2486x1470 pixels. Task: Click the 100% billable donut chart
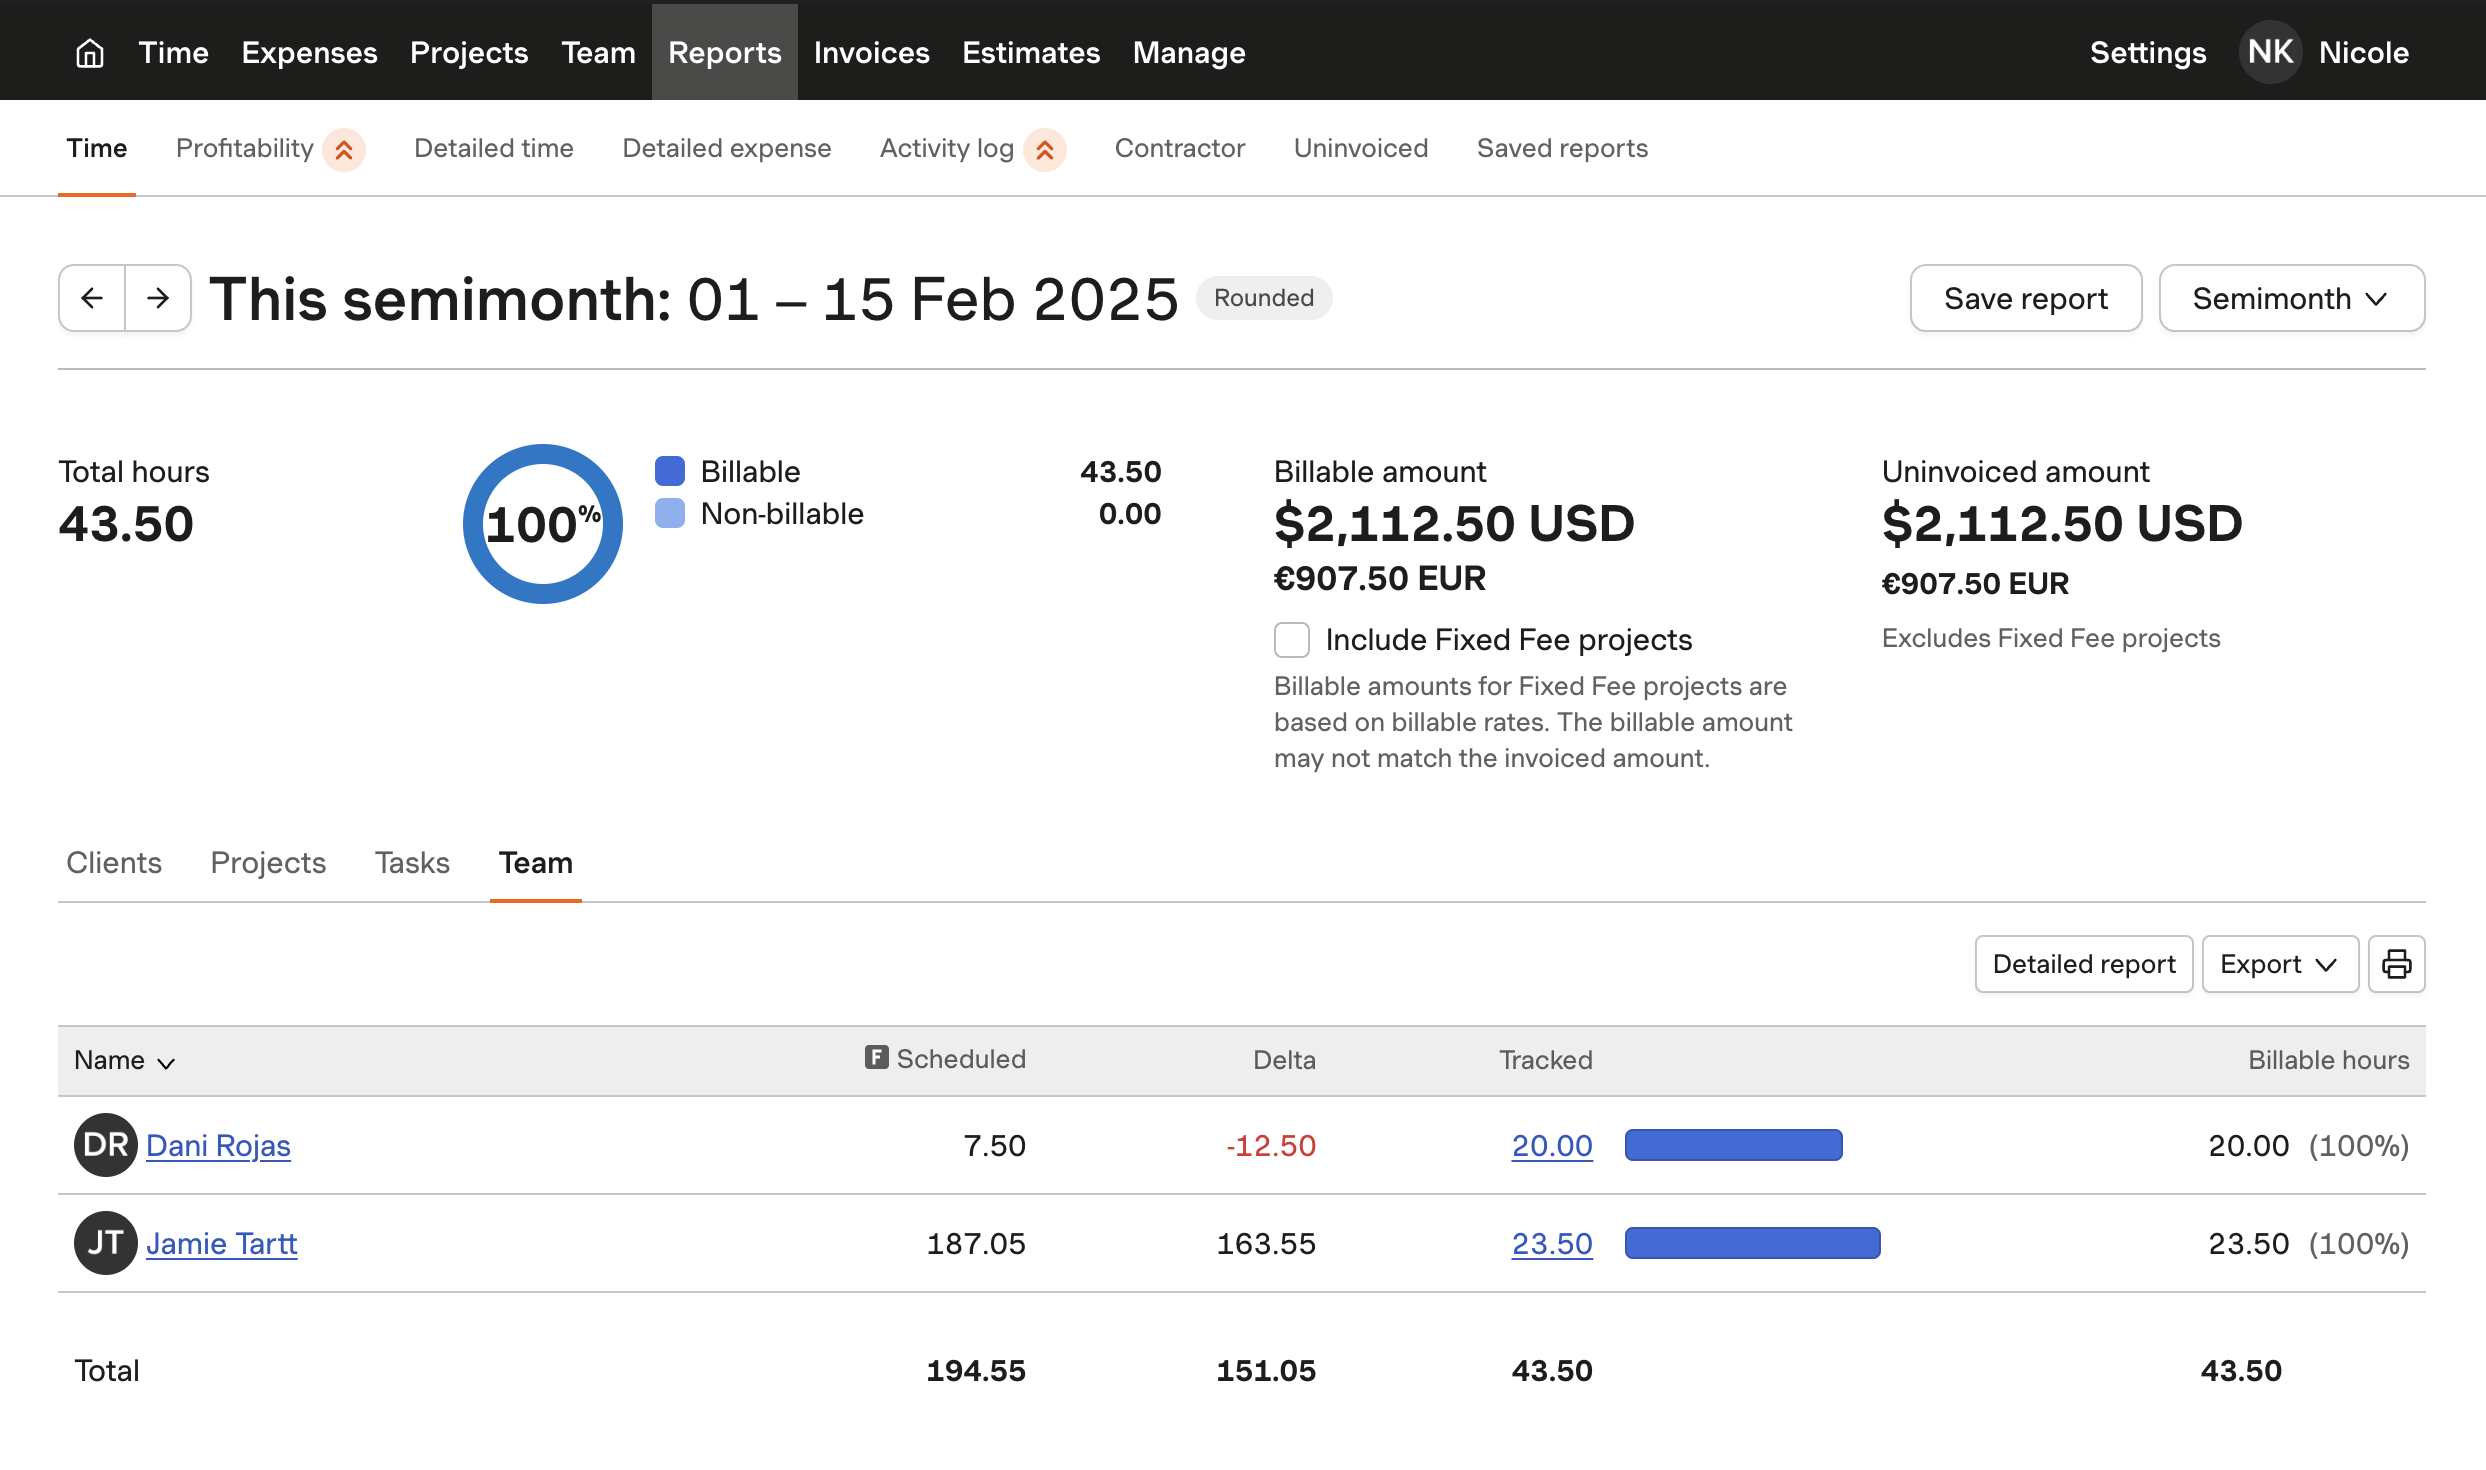(543, 524)
